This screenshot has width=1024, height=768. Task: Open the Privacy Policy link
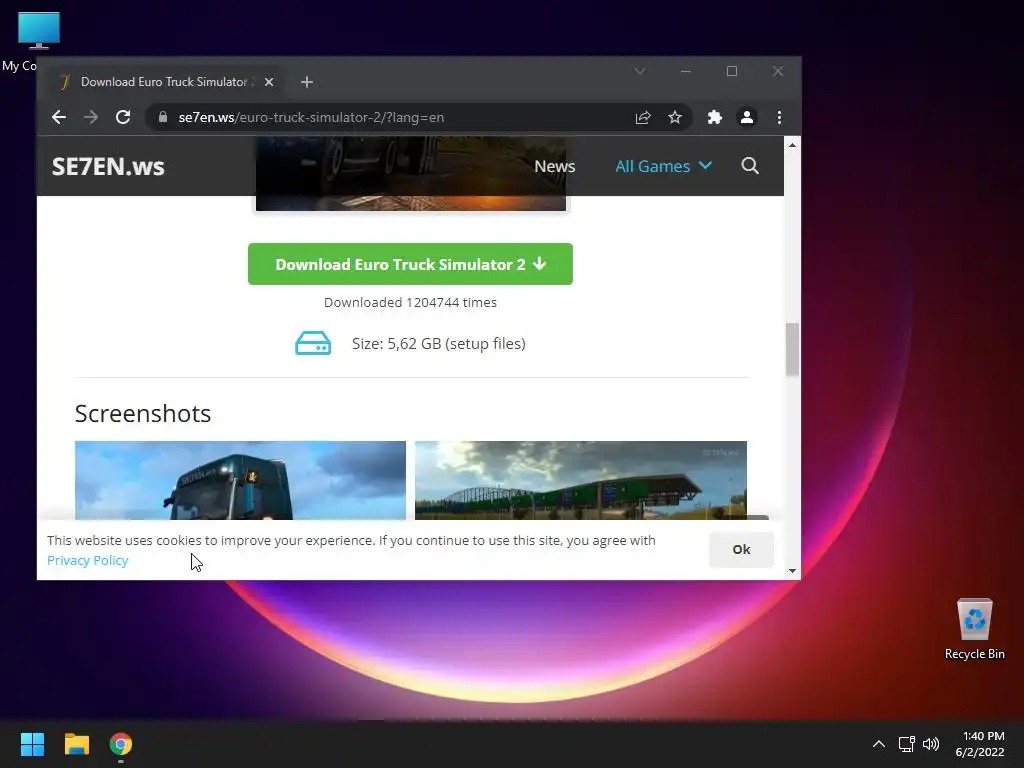click(88, 560)
